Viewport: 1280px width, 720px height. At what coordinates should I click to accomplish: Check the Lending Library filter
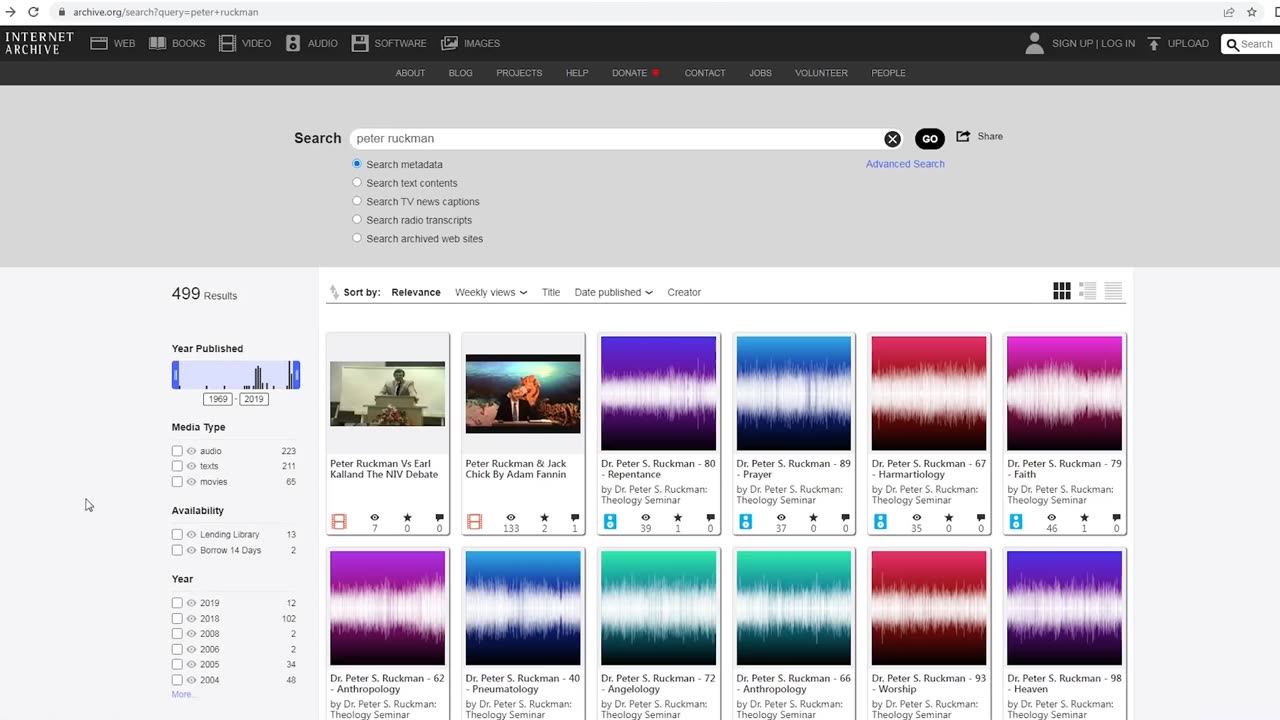pyautogui.click(x=177, y=535)
